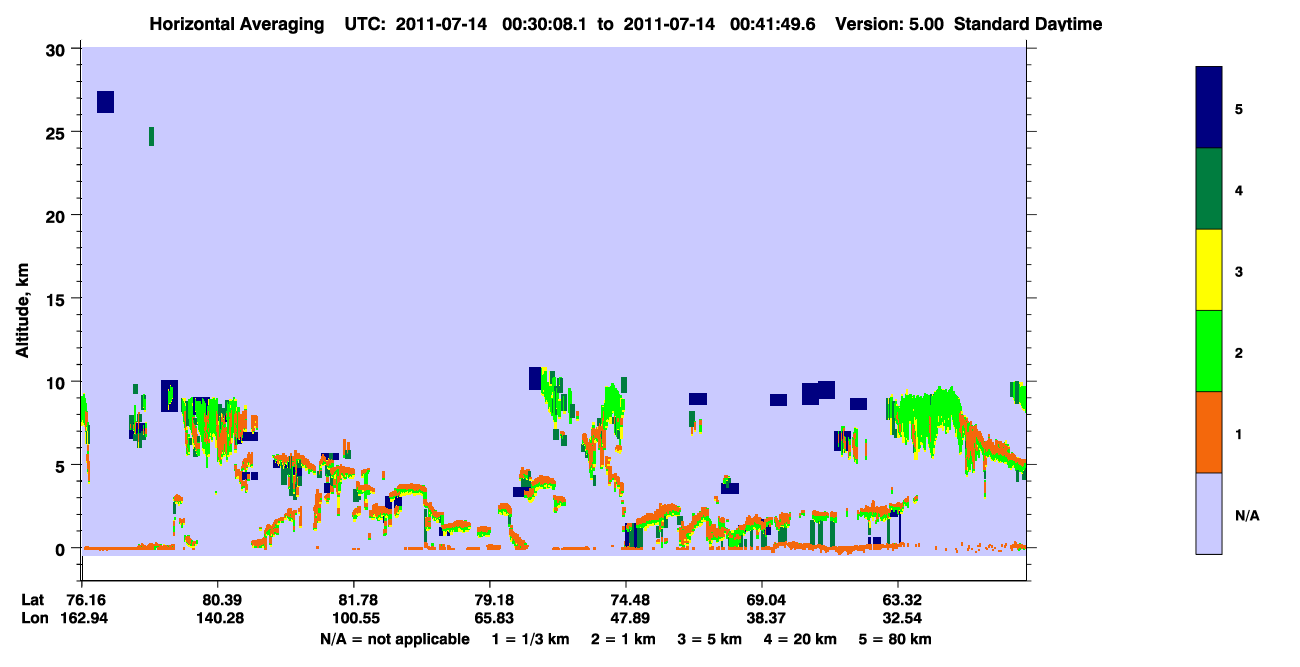
Task: Click the dark green colorbar segment labeled 4
Action: (1209, 189)
